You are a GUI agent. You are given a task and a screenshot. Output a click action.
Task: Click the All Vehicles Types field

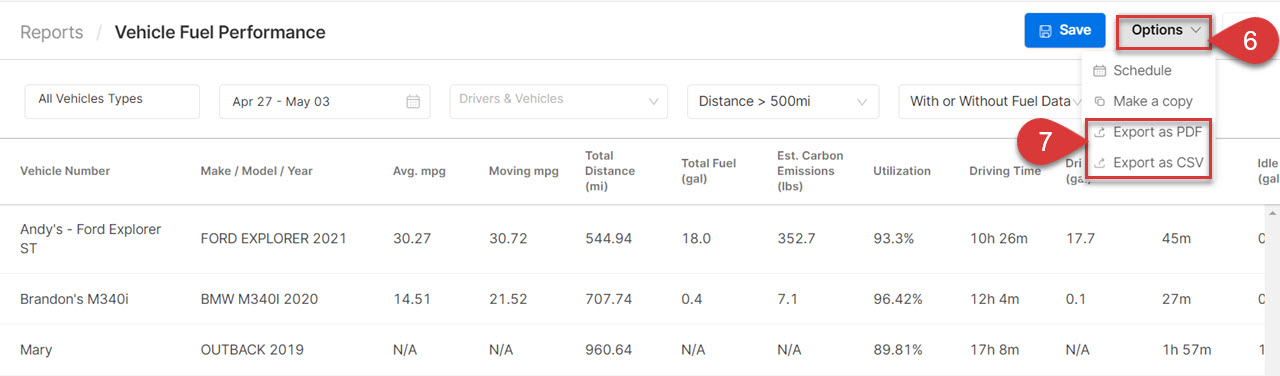coord(112,101)
